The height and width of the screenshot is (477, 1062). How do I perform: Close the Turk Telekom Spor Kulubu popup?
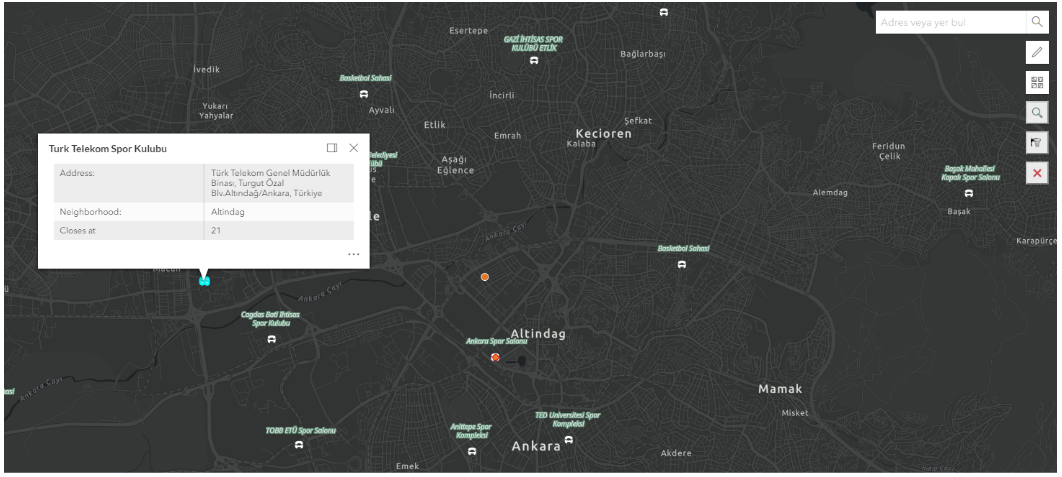[x=354, y=148]
